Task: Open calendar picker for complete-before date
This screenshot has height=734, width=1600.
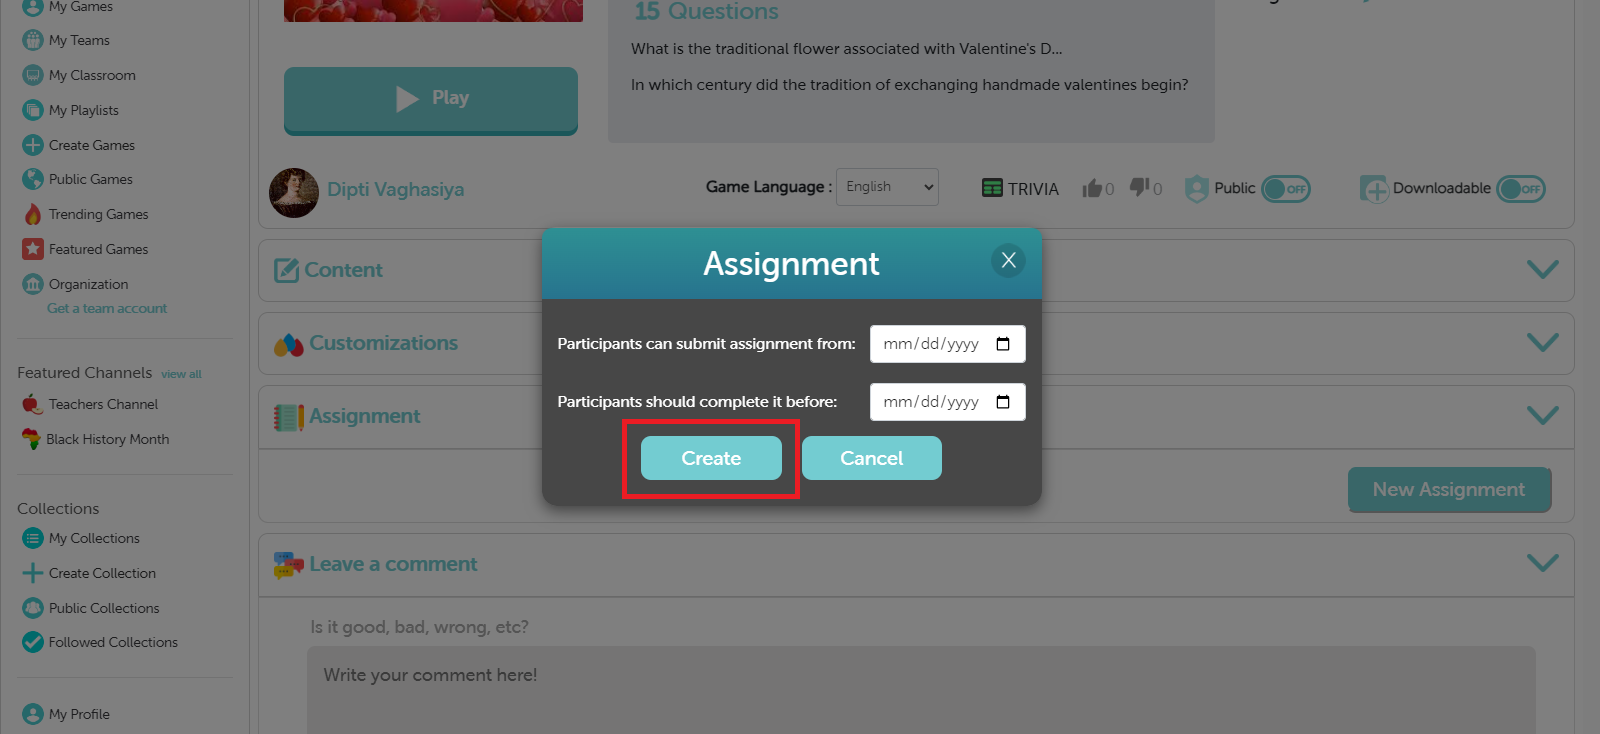Action: coord(1003,402)
